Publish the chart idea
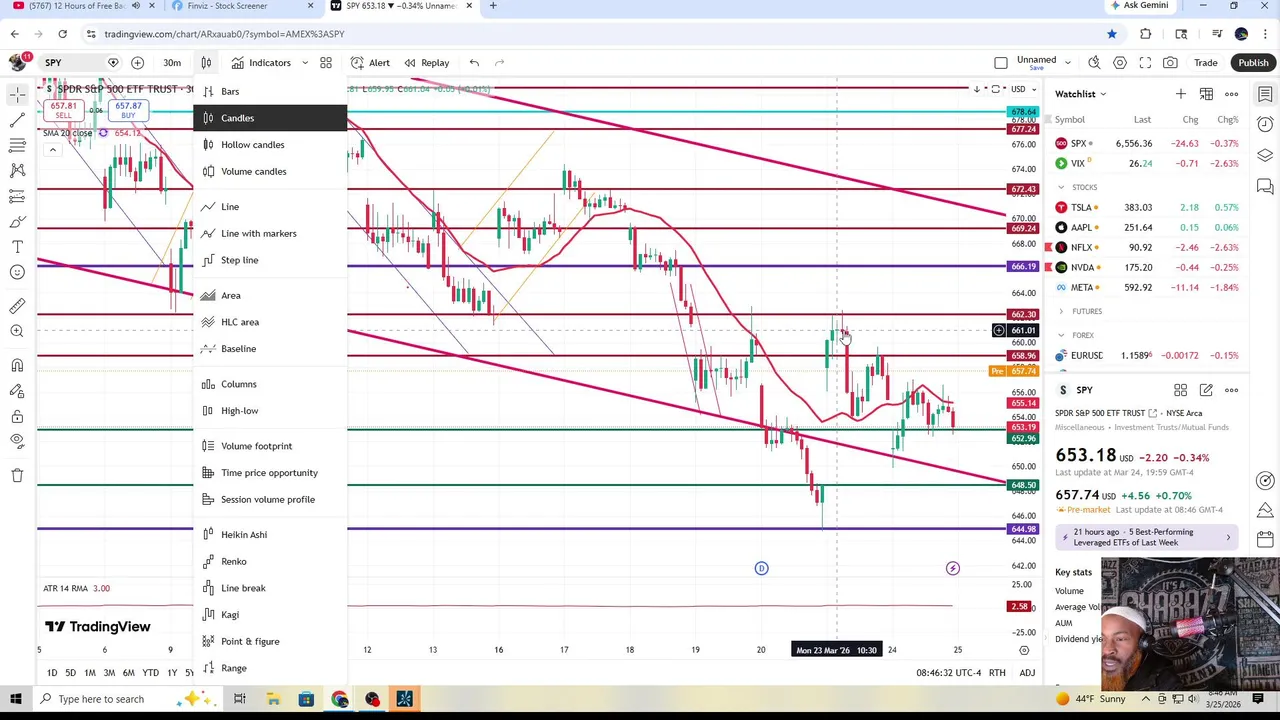 (x=1253, y=63)
